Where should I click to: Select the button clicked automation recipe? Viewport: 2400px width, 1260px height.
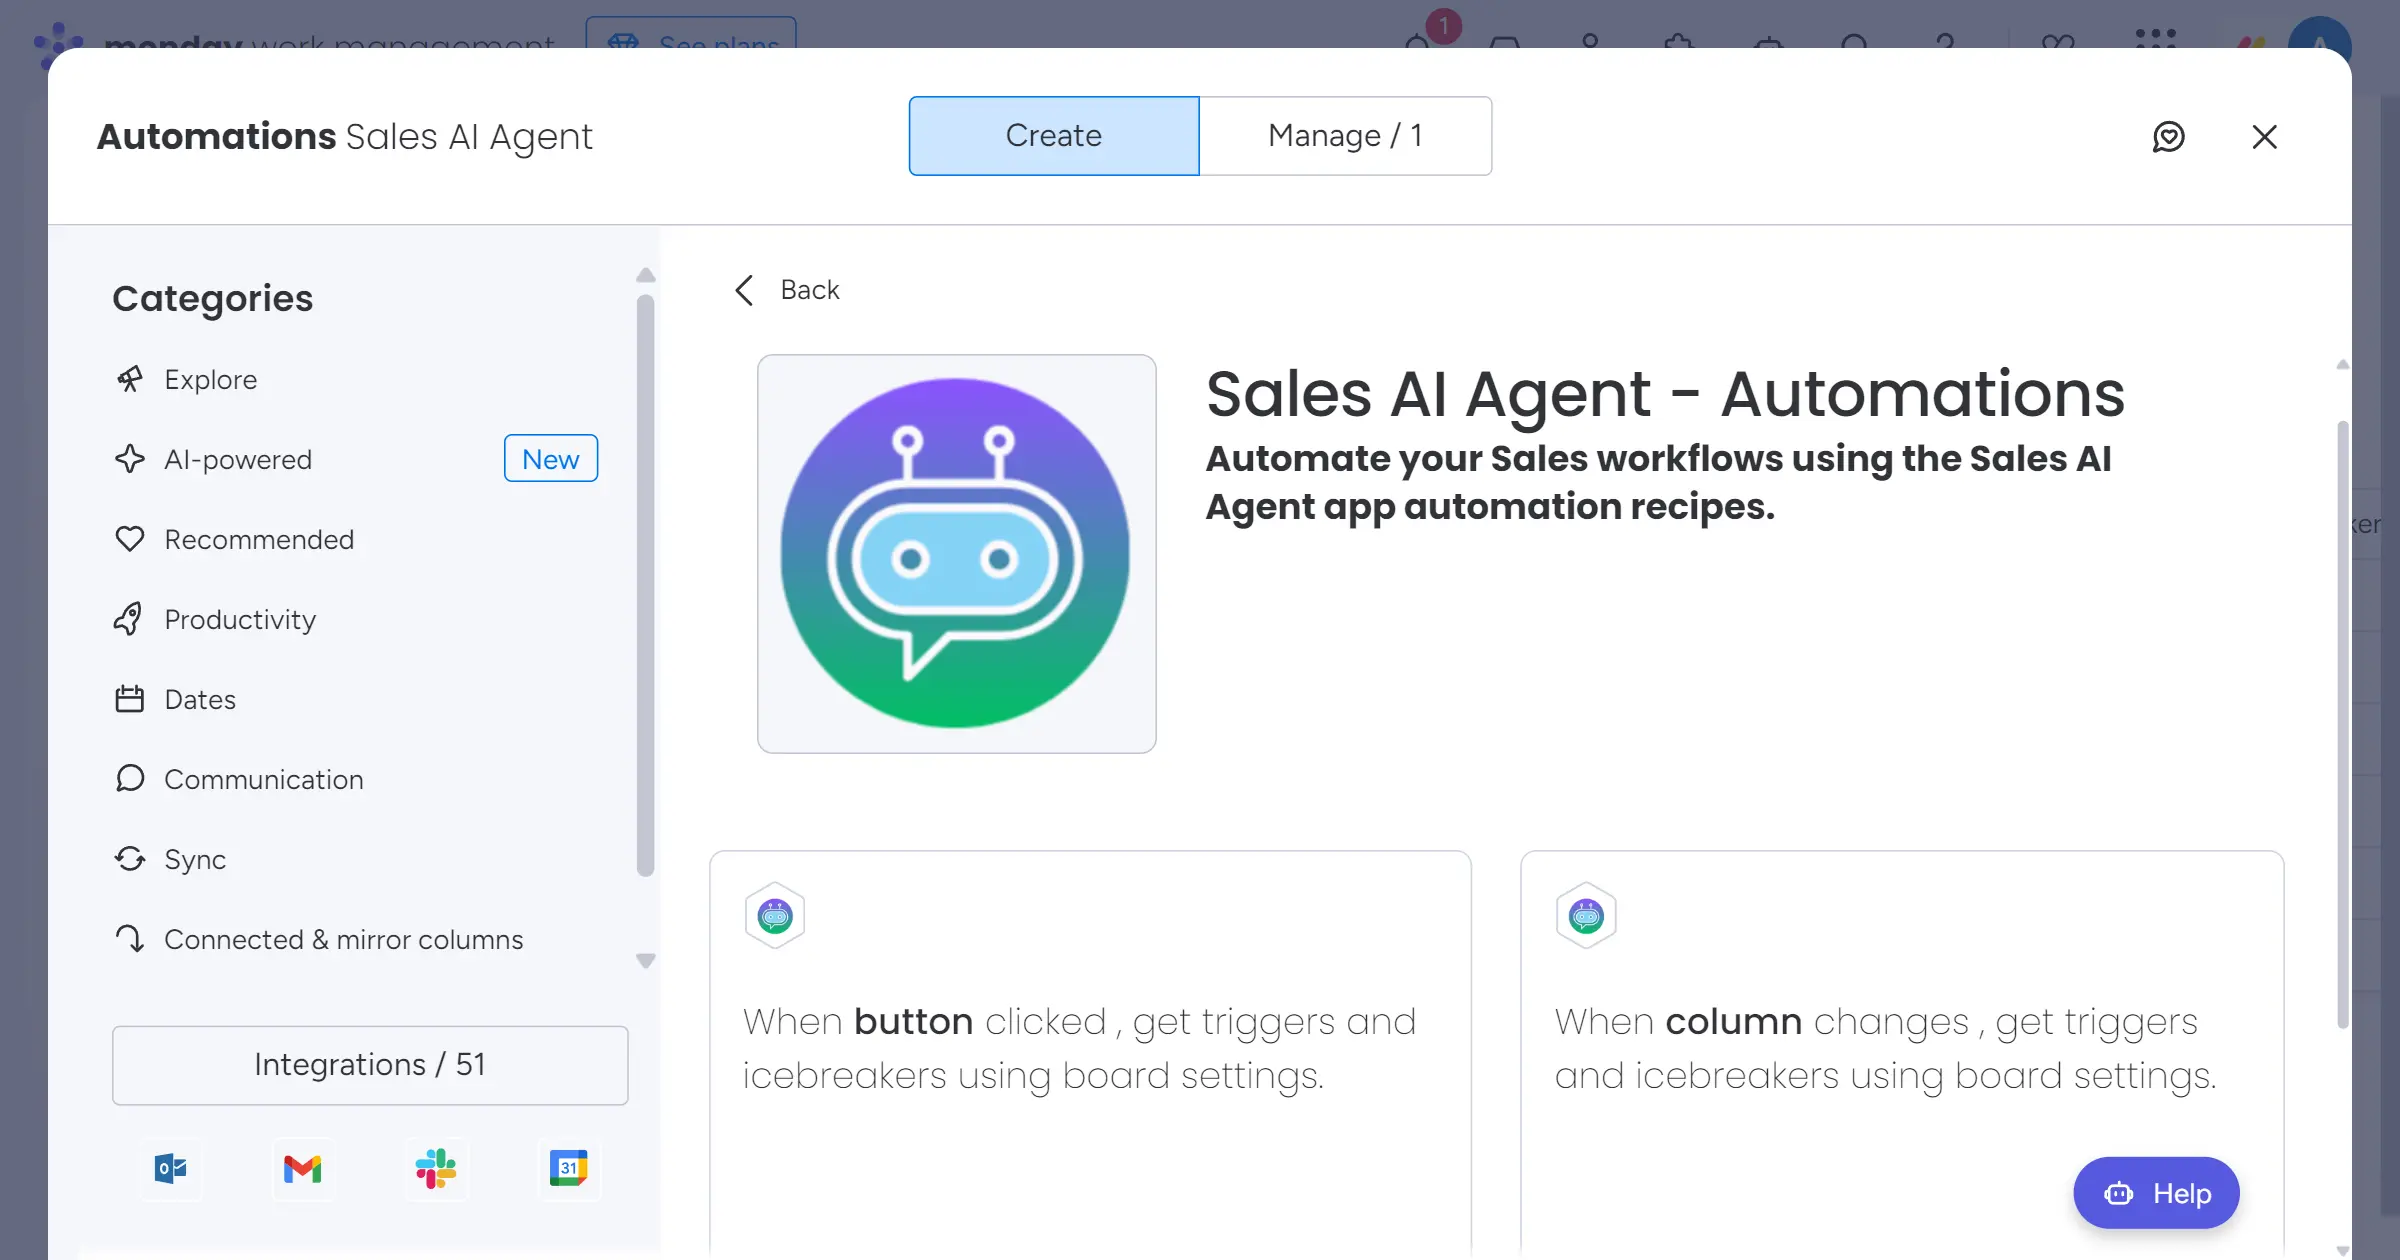(1090, 1050)
